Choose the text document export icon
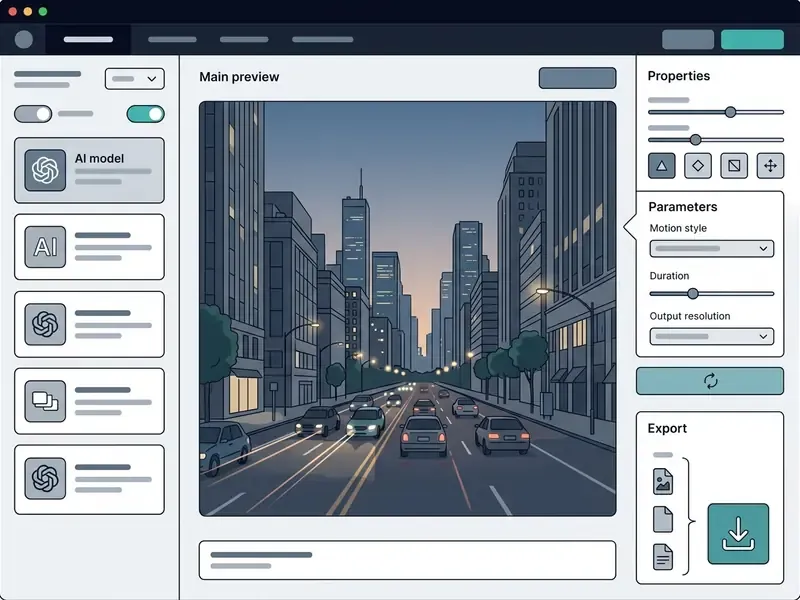 pos(663,557)
